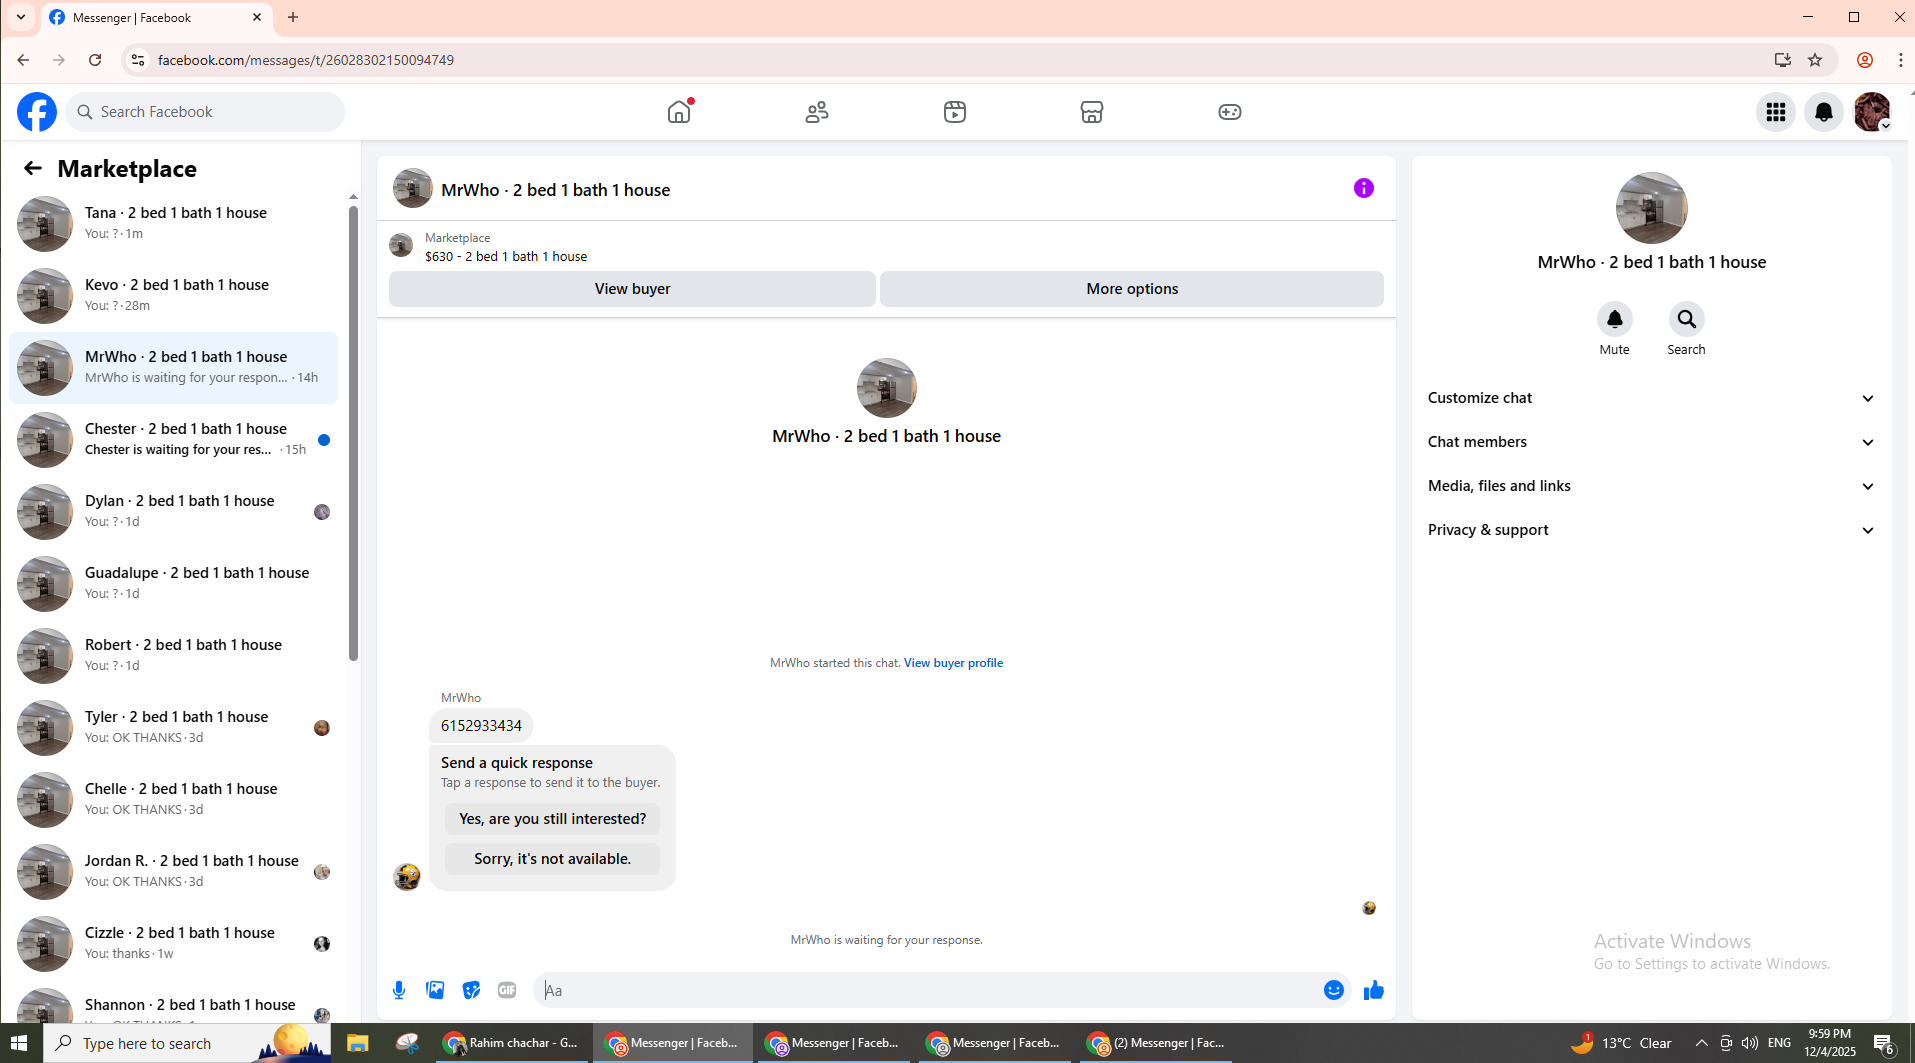Open the Gaming controller icon

[1230, 112]
